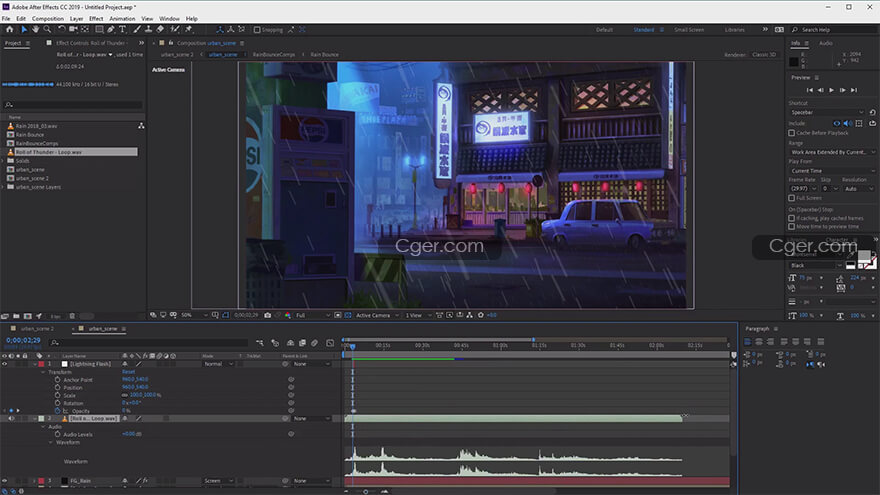Adjust the timeline zoom slider
This screenshot has width=880, height=495.
[x=365, y=492]
